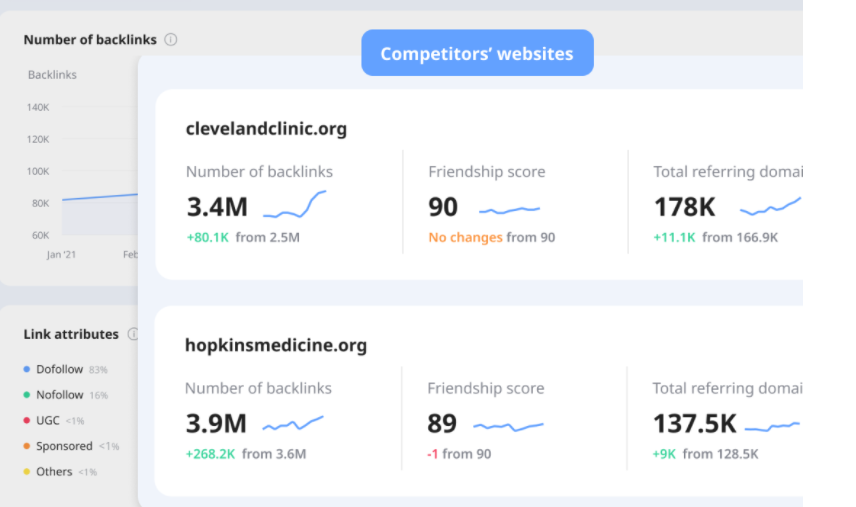The width and height of the screenshot is (856, 507).
Task: Click the red -1 friendship score change
Action: [432, 454]
